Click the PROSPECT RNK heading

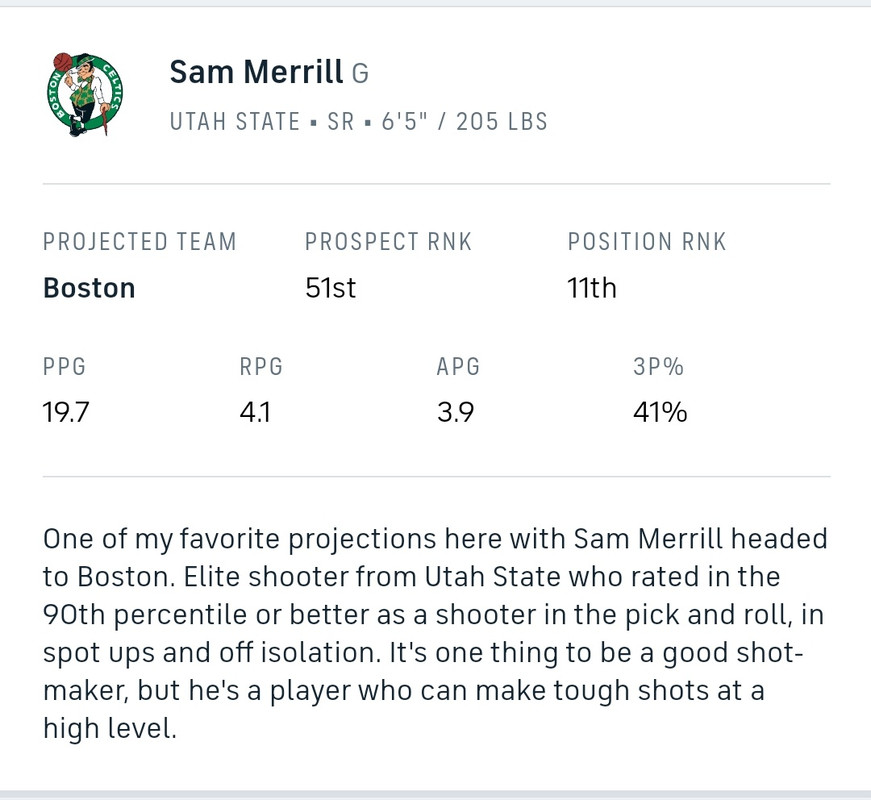click(388, 242)
